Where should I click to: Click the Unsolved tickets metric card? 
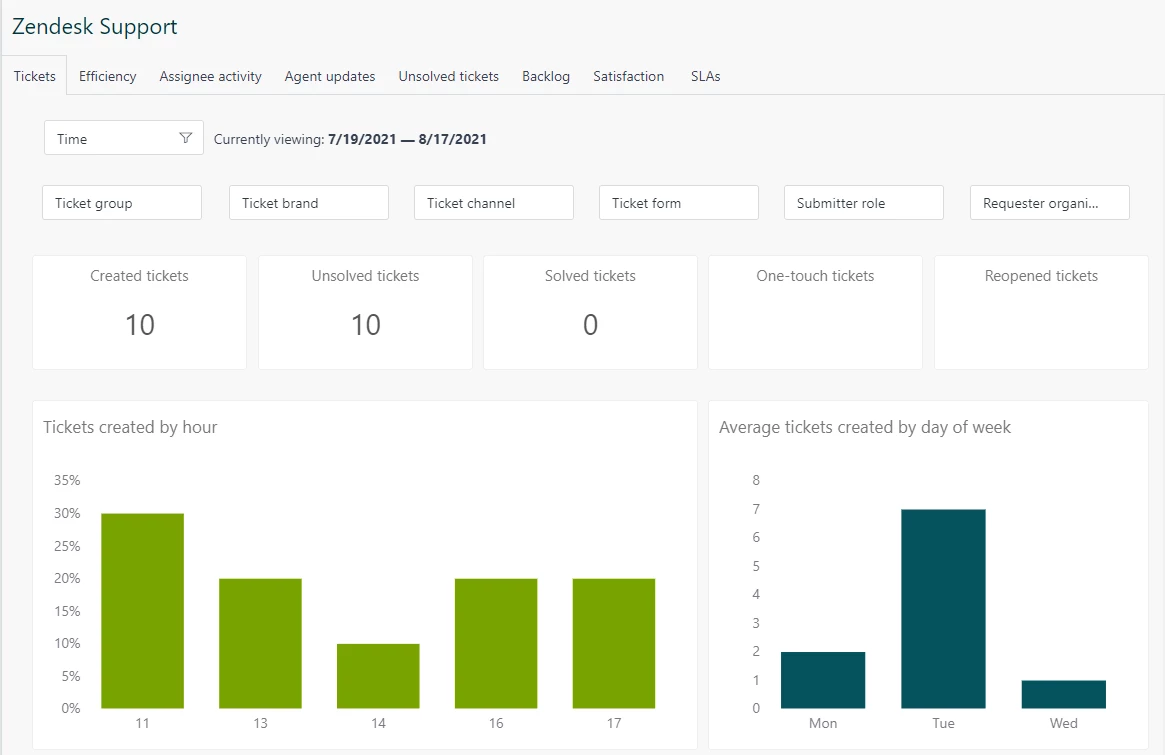coord(366,312)
